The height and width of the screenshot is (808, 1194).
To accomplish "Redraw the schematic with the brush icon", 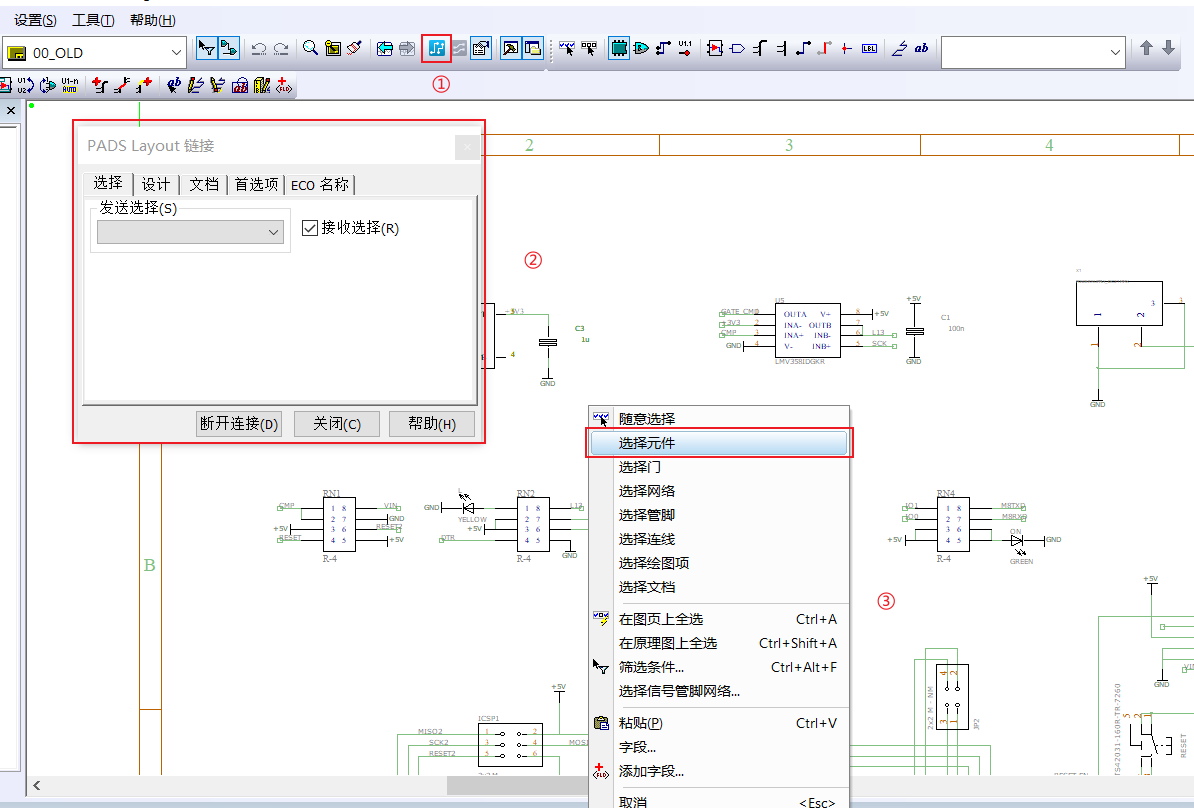I will 354,49.
